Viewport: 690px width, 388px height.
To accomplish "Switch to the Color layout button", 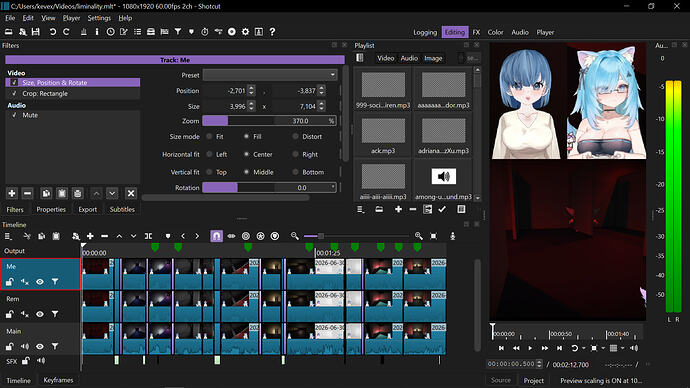I will pyautogui.click(x=495, y=32).
